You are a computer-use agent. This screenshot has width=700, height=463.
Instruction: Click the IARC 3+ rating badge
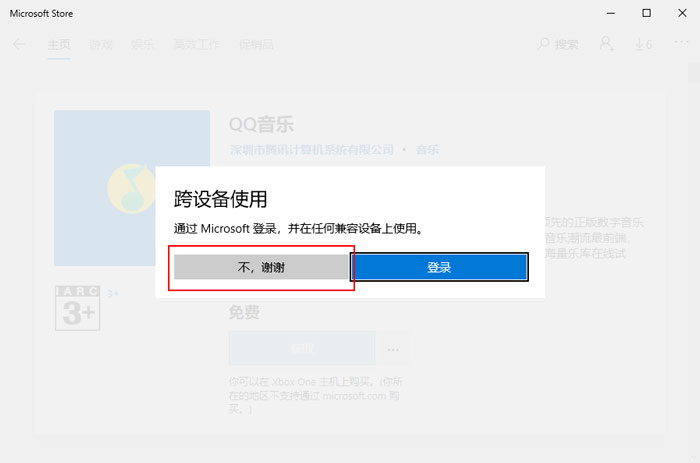pyautogui.click(x=78, y=308)
